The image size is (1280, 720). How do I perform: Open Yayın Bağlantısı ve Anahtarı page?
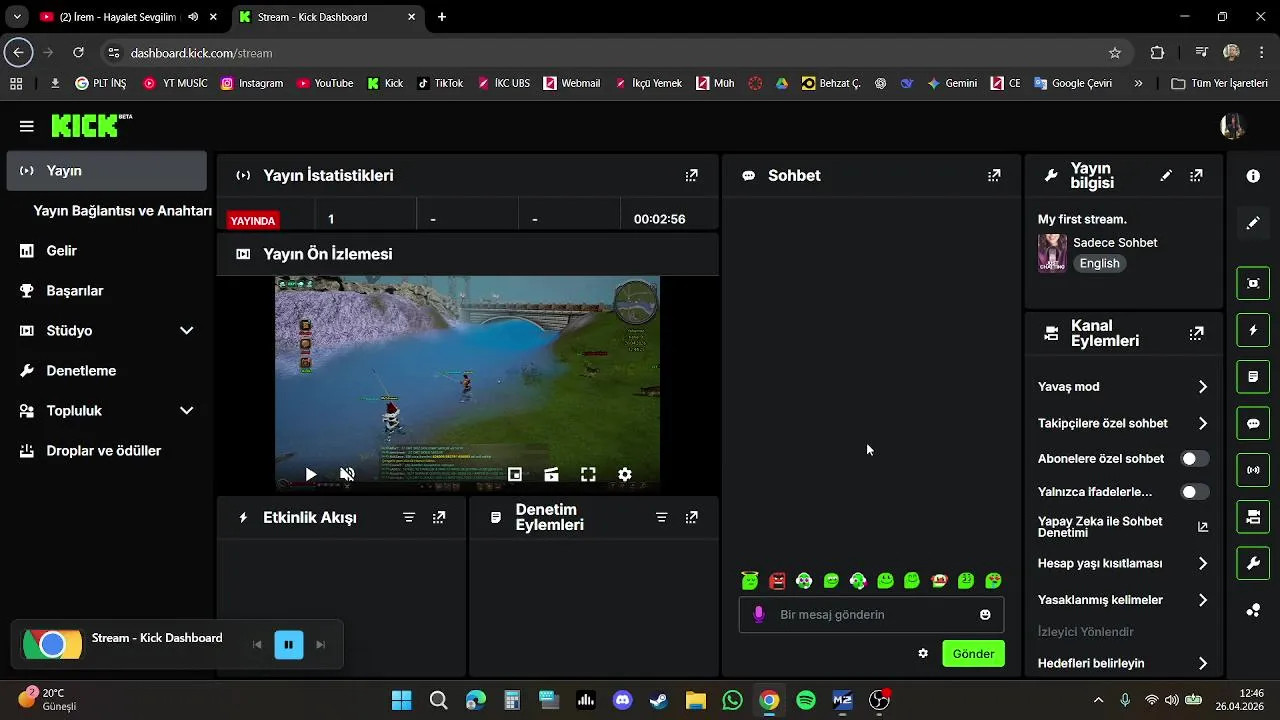click(122, 211)
